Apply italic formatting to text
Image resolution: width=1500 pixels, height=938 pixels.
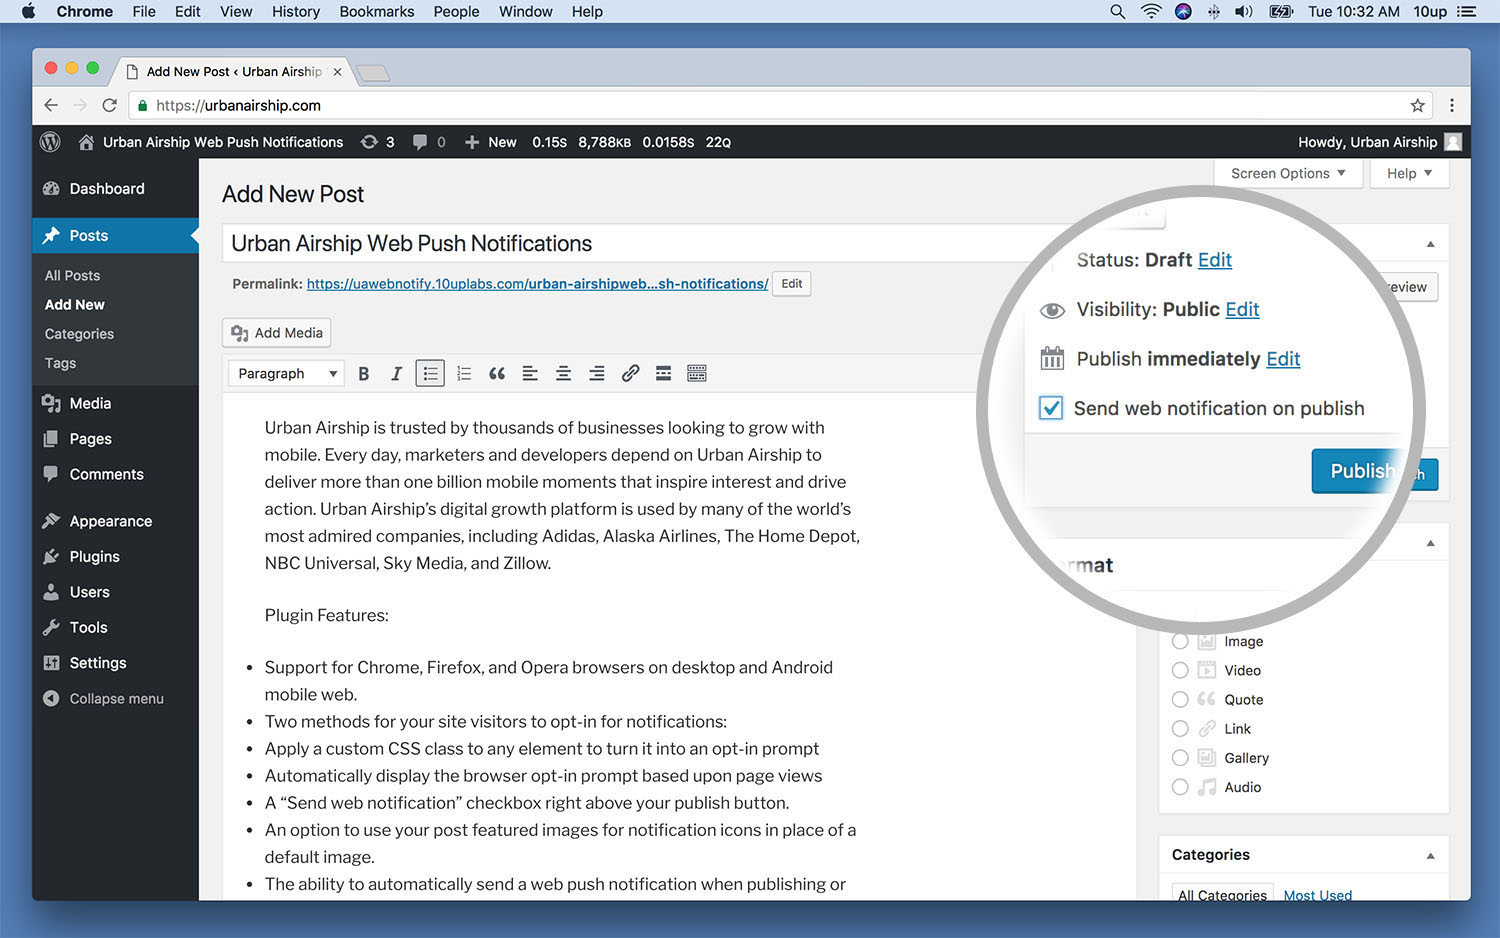coord(397,373)
